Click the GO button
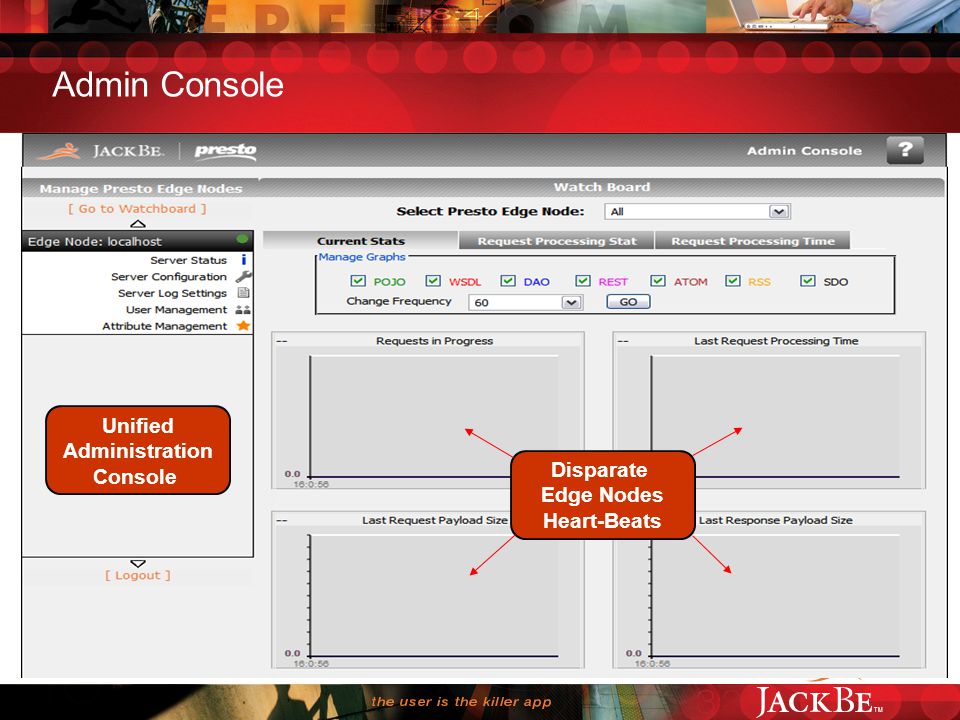This screenshot has width=960, height=720. coord(628,302)
